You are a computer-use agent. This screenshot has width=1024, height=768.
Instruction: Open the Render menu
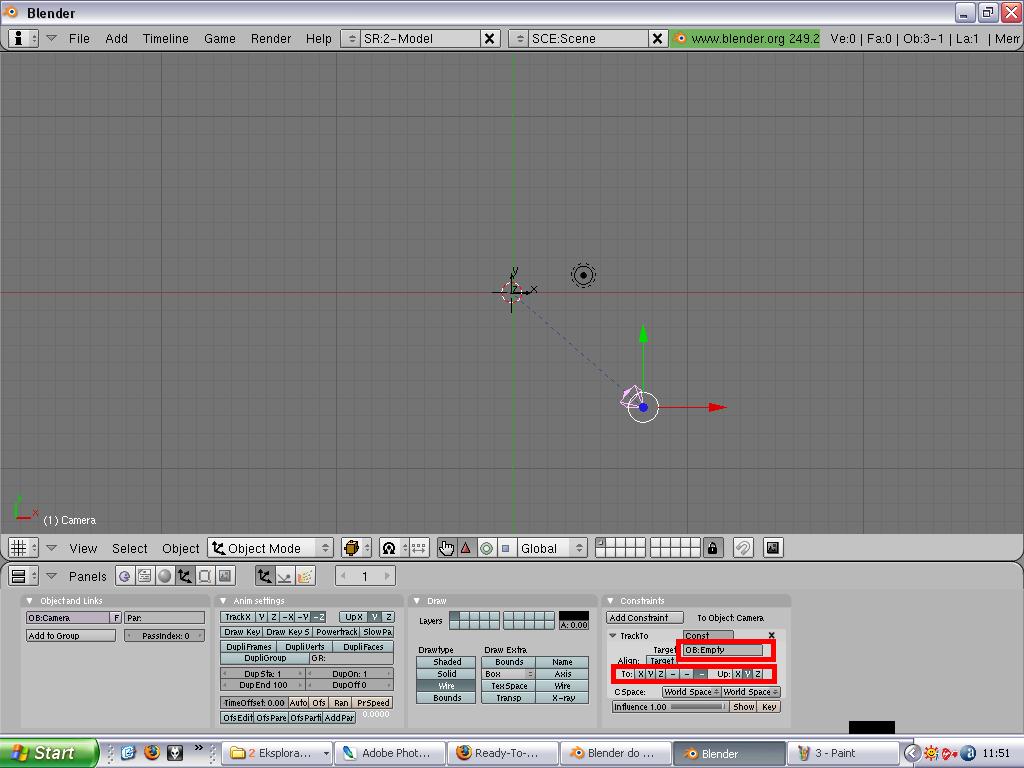(x=270, y=39)
